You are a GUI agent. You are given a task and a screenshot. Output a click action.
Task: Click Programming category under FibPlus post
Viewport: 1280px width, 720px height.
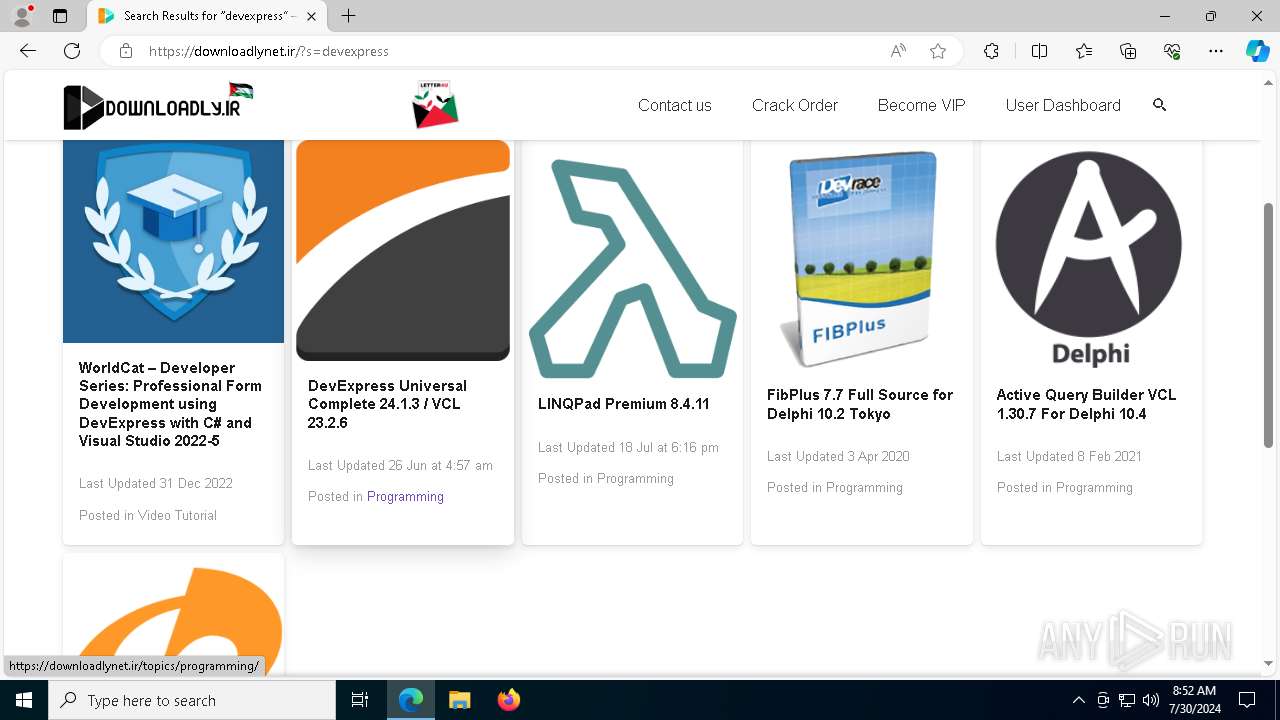pos(864,487)
